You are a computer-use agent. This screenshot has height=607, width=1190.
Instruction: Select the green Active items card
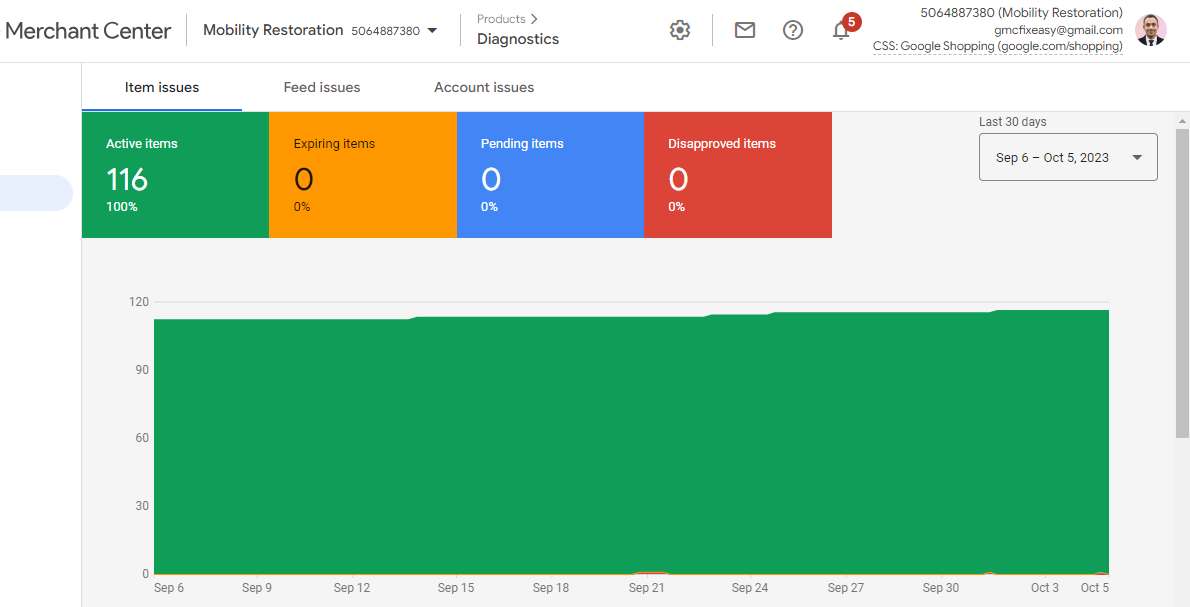(175, 175)
